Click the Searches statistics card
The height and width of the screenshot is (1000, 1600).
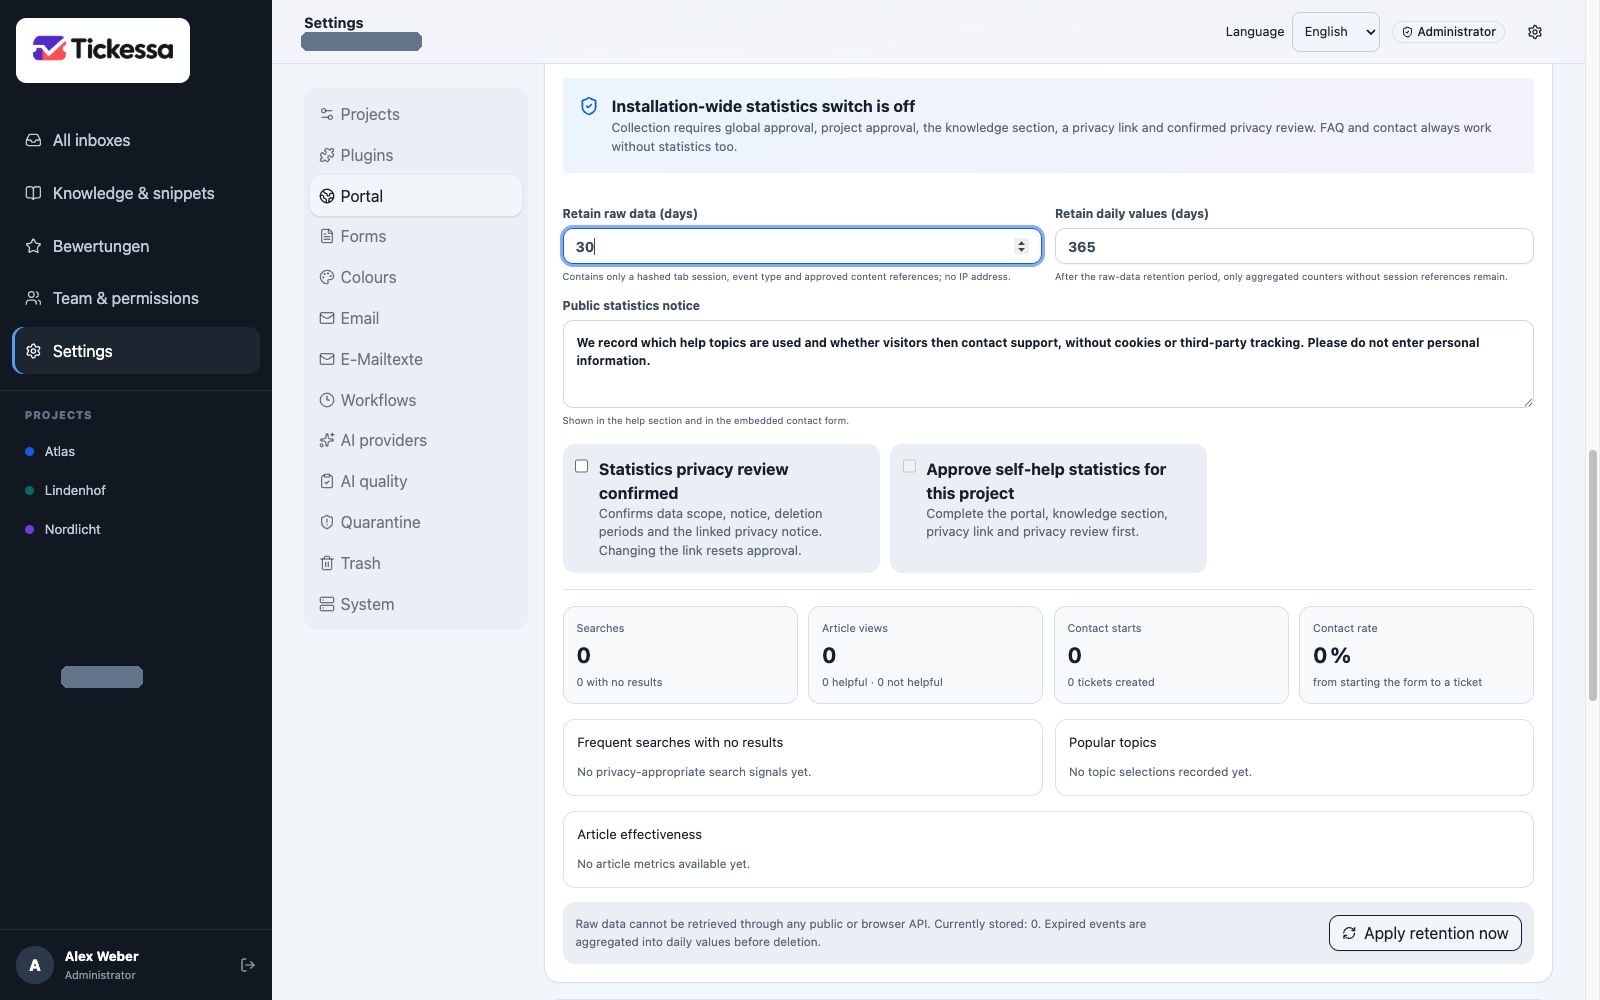(680, 655)
